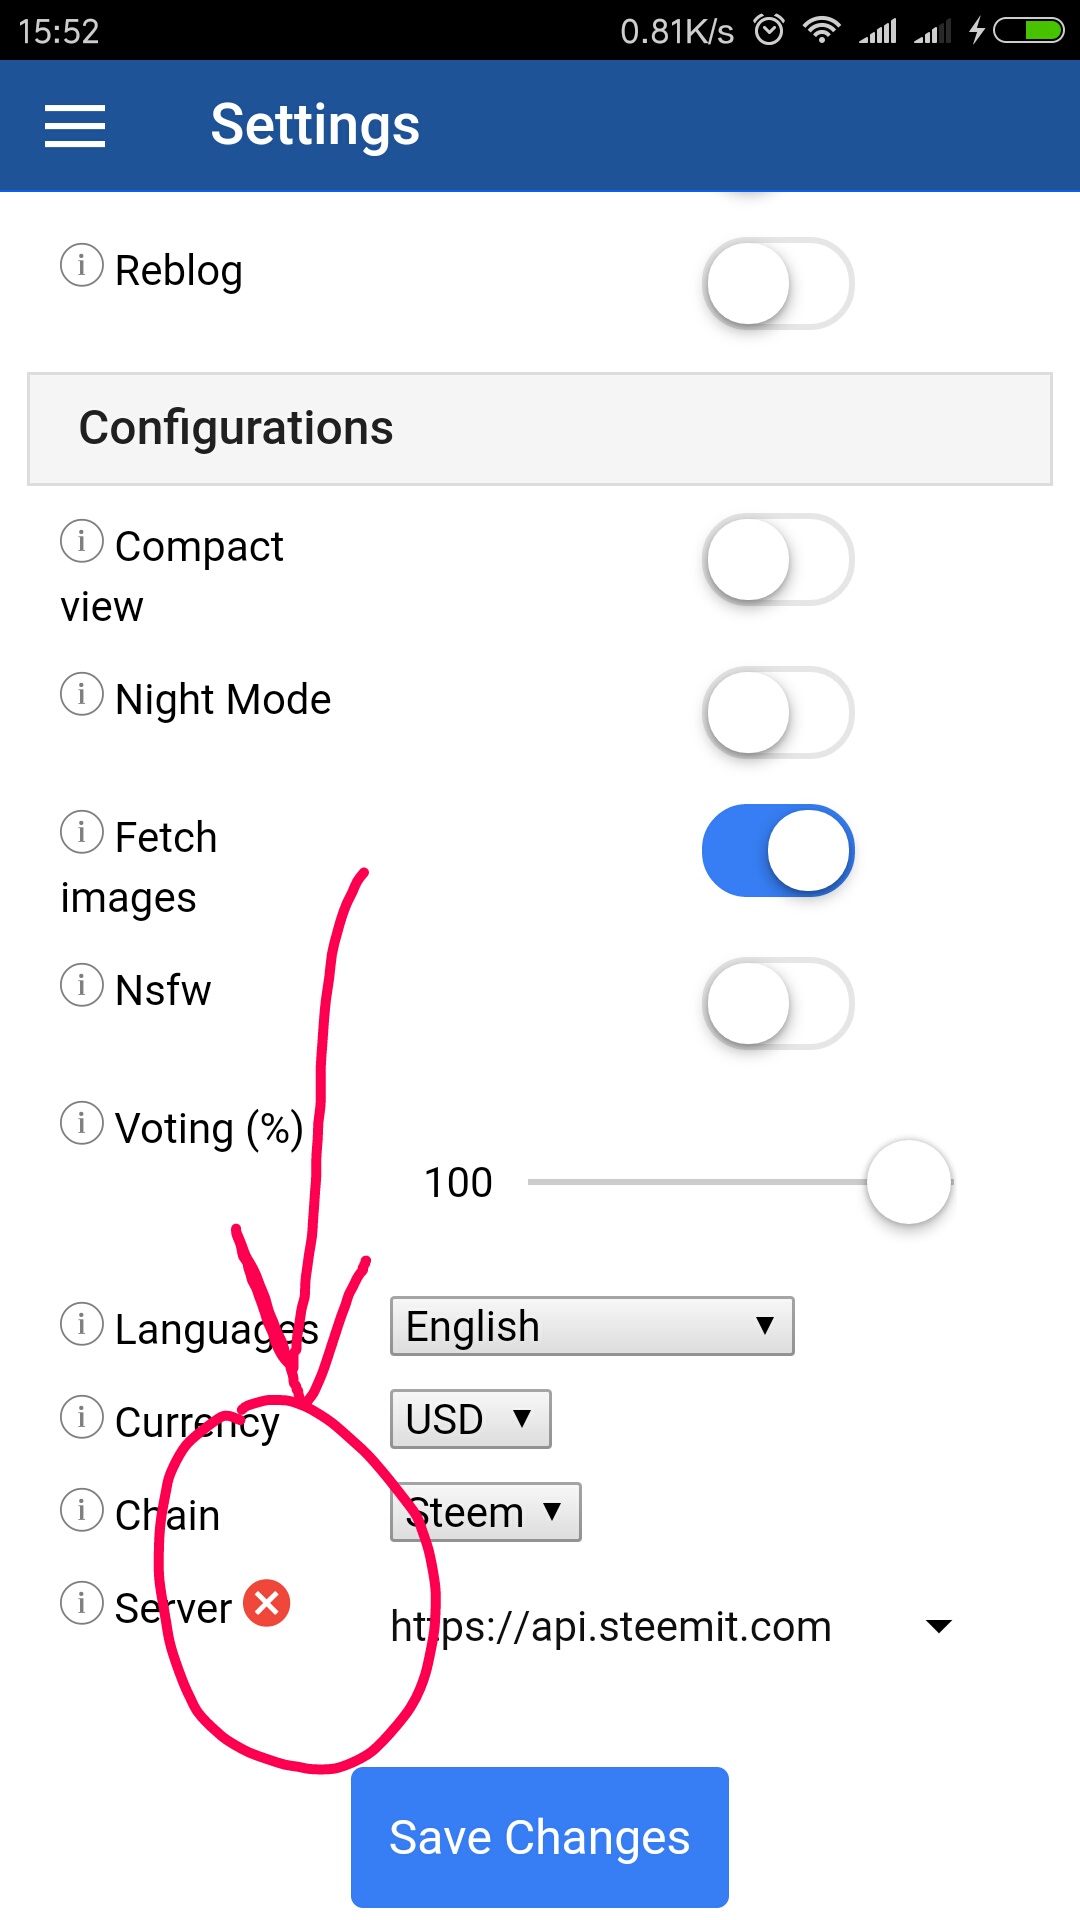Tap the info icon beside Compact view
This screenshot has height=1920, width=1080.
coord(82,541)
